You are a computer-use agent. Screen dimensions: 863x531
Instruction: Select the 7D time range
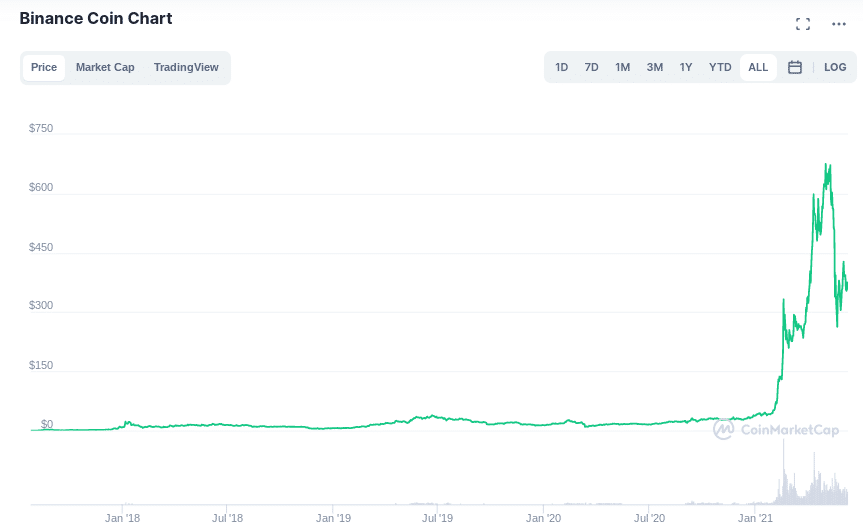pos(592,67)
